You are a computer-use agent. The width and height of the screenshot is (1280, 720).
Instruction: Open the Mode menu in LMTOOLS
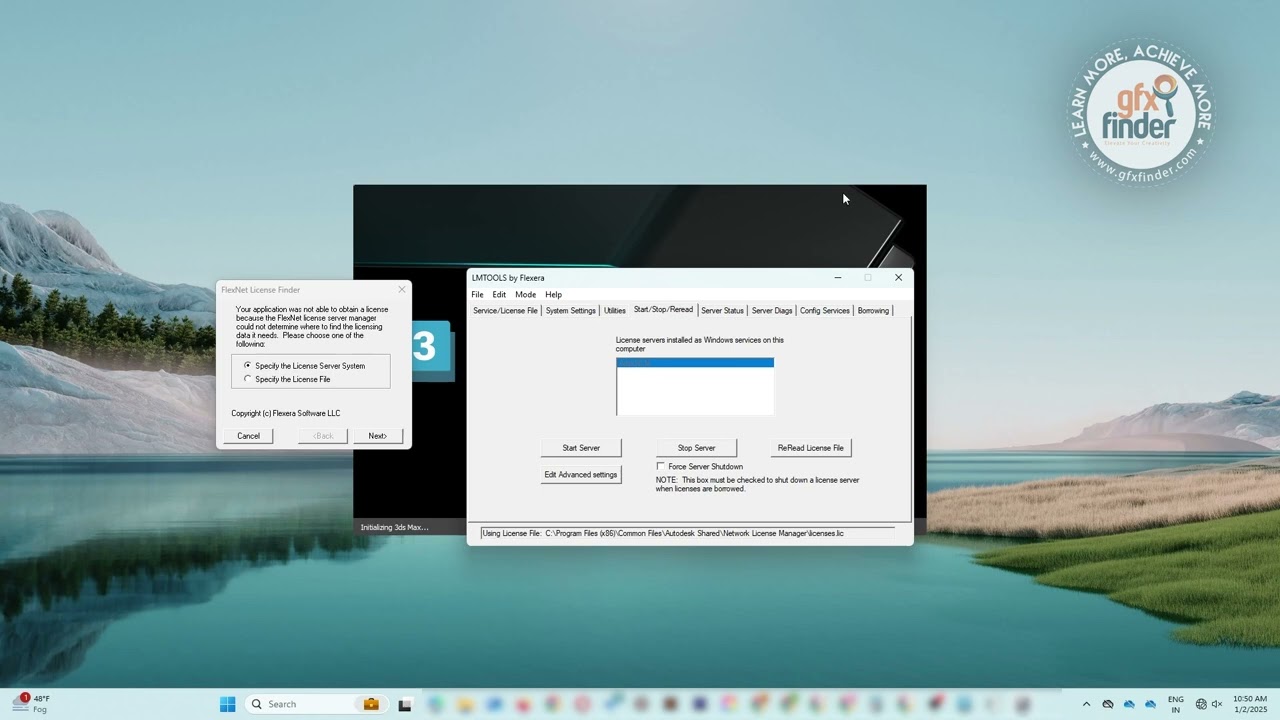[x=525, y=295]
